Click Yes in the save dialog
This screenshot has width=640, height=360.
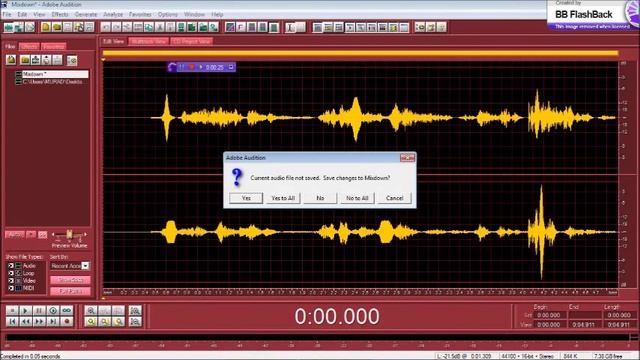246,198
